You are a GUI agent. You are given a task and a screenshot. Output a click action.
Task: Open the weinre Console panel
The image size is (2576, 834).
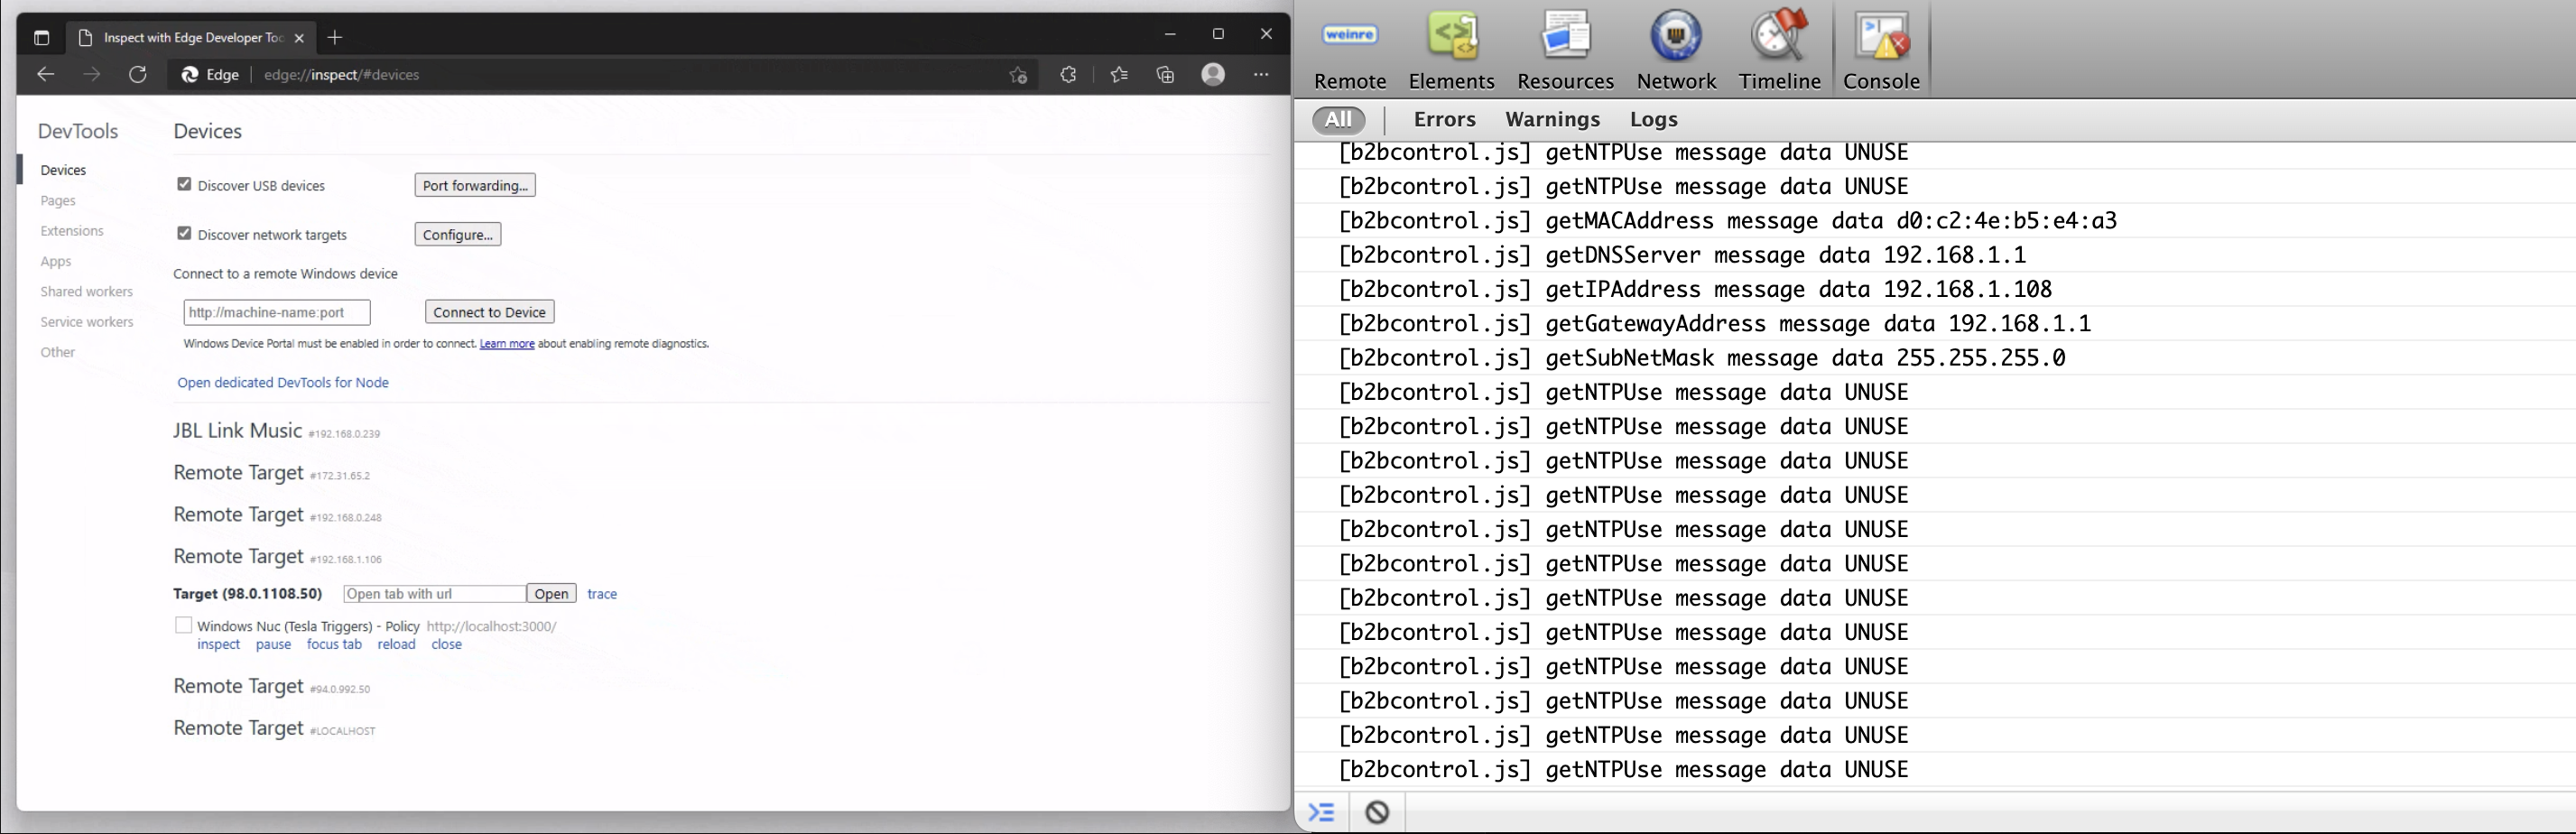(1881, 48)
